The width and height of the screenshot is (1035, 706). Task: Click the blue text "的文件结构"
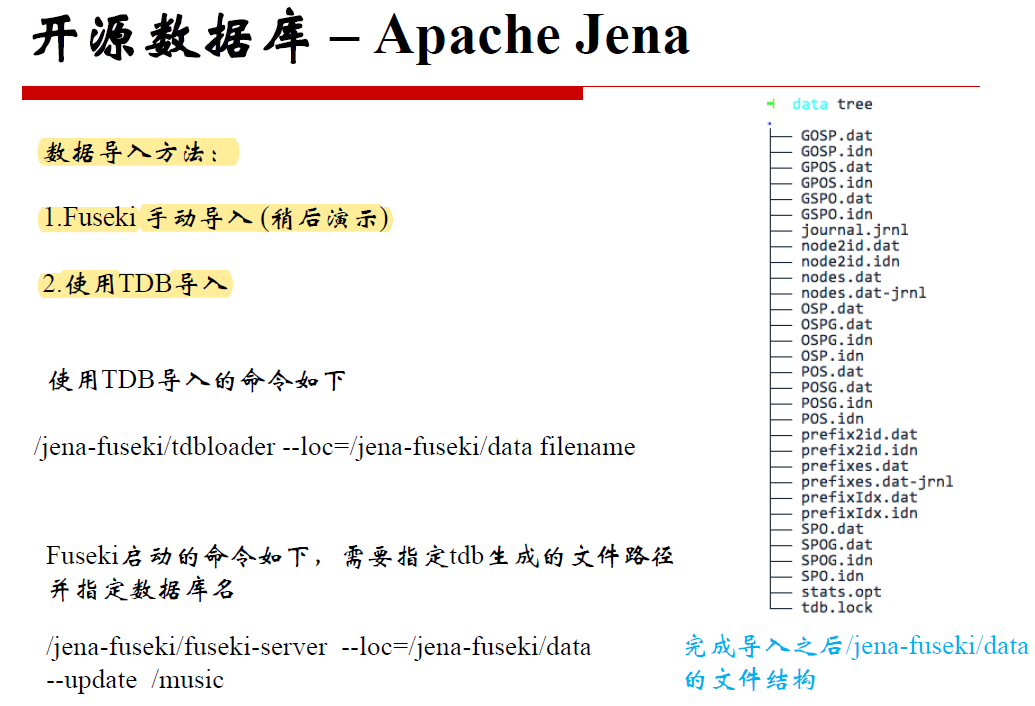(750, 679)
